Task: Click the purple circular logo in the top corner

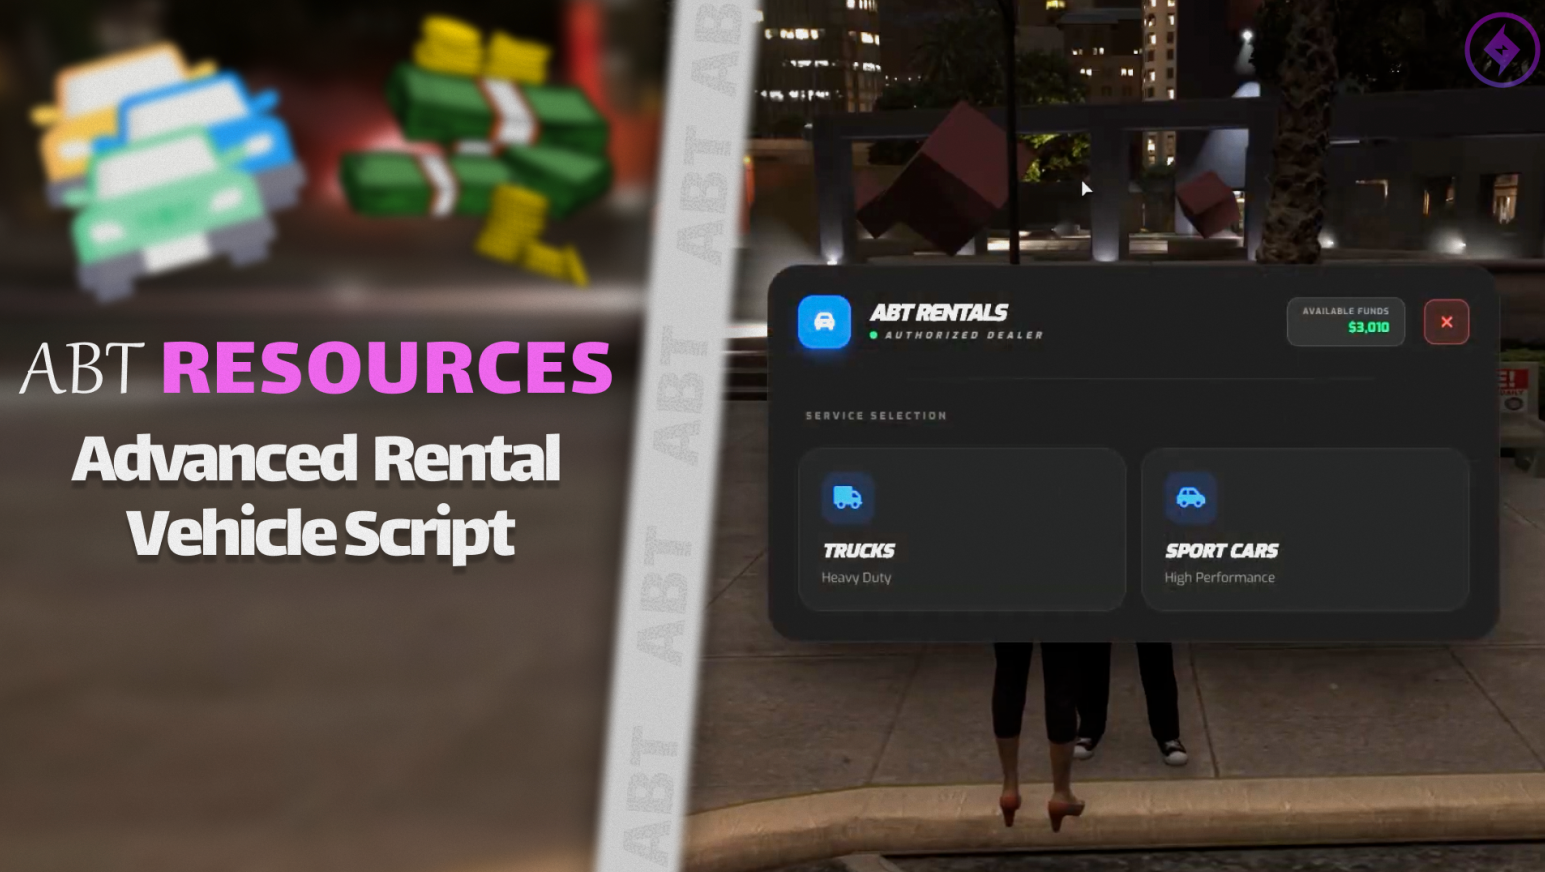Action: 1501,49
